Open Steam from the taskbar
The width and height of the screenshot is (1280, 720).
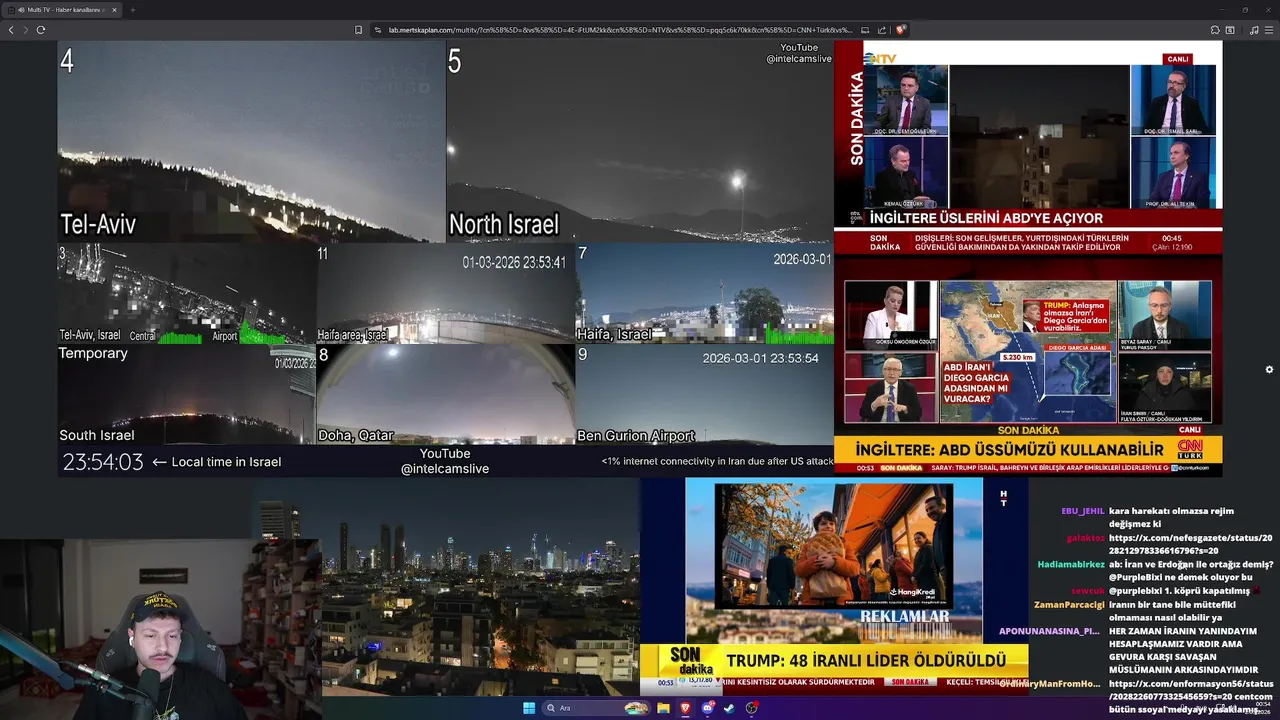tap(729, 708)
